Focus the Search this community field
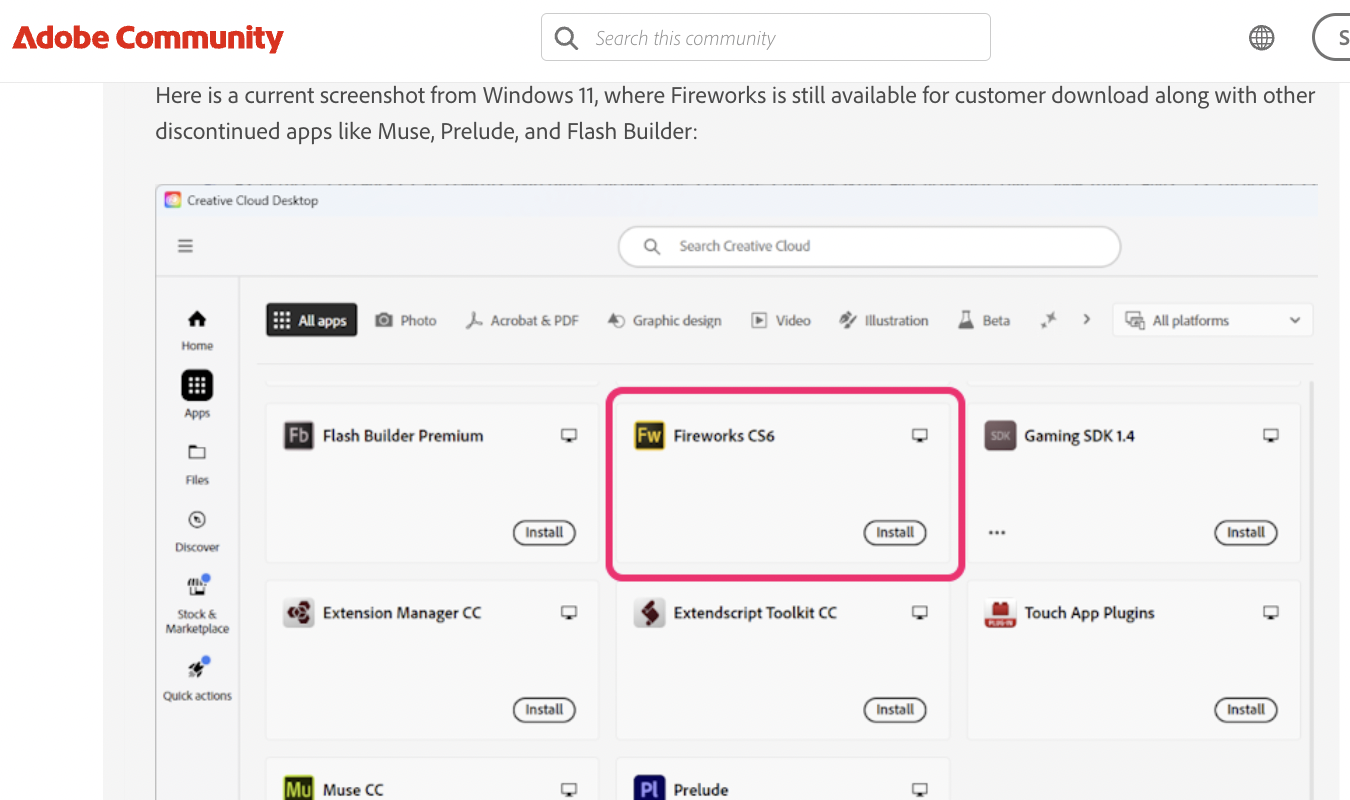This screenshot has width=1350, height=800. coord(766,38)
